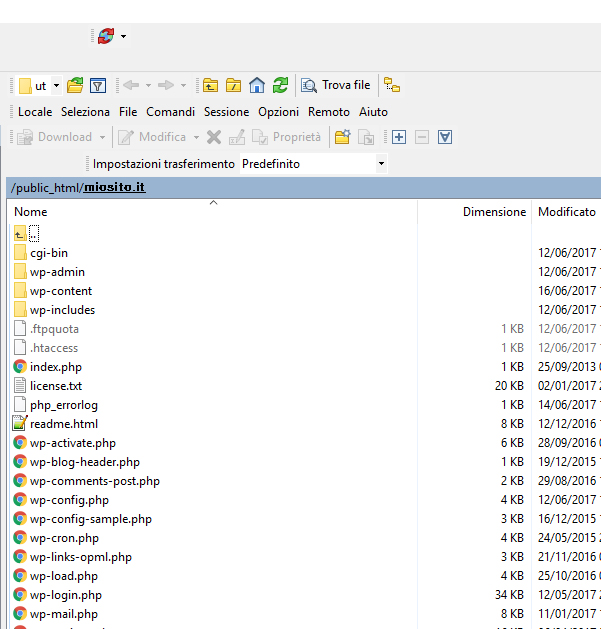Click the synchronize browsing red-blue arrows icon

[x=106, y=36]
